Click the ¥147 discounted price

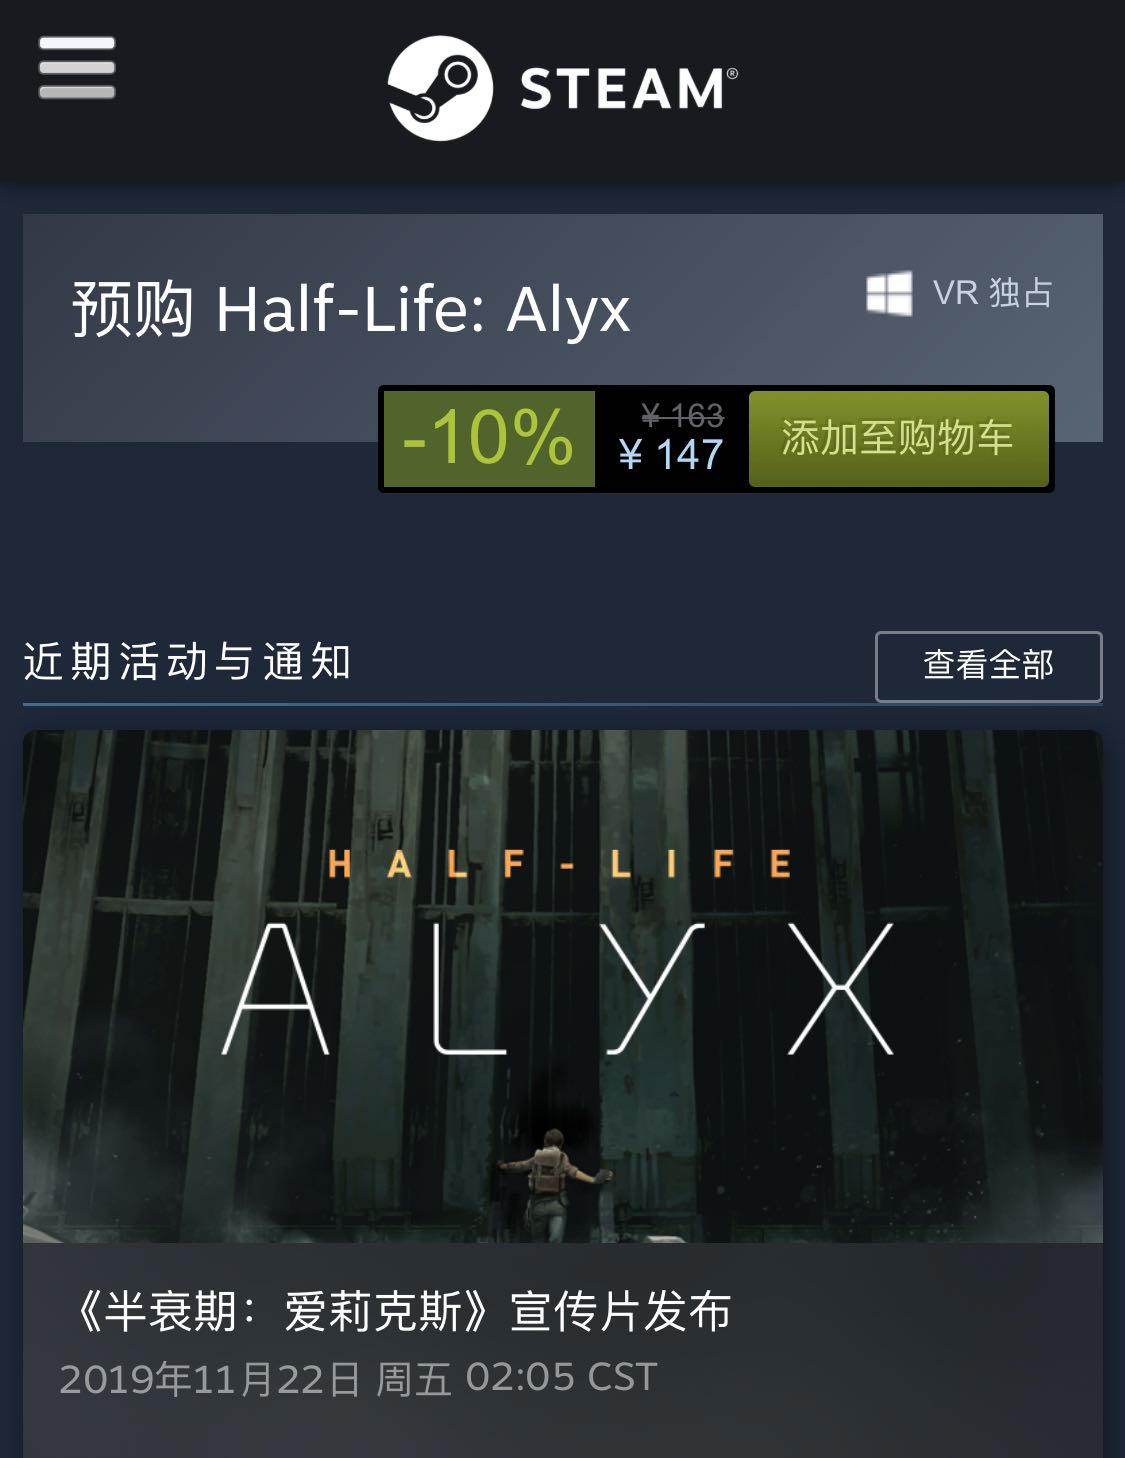[x=671, y=455]
